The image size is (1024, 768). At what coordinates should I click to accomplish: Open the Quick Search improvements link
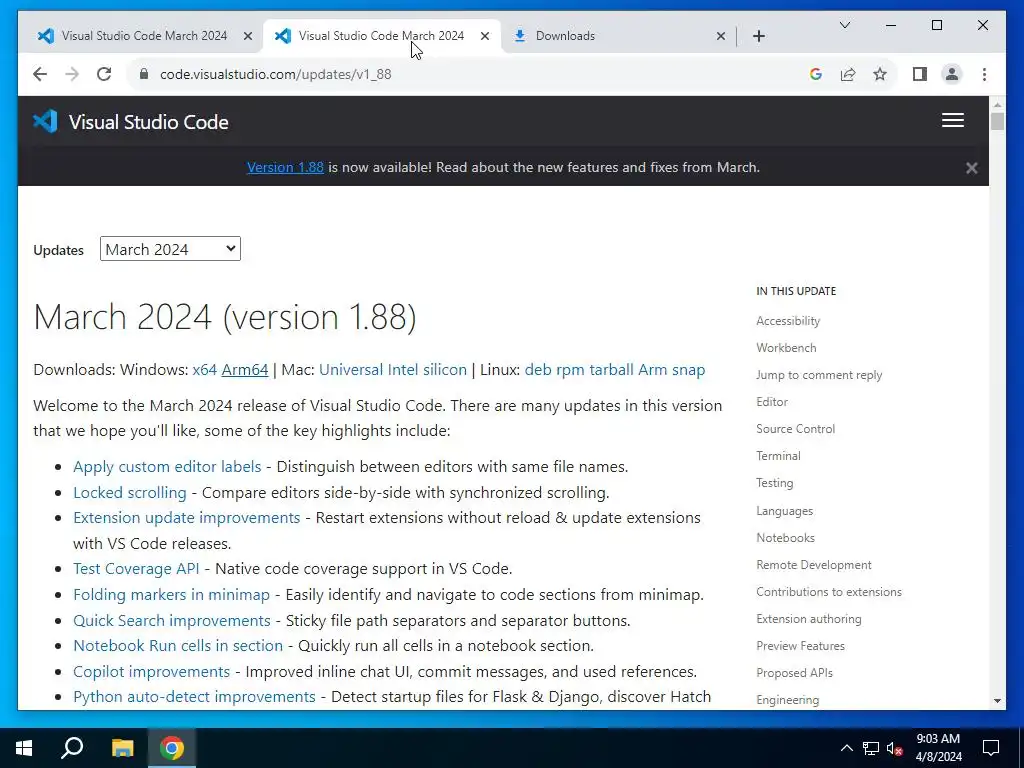pyautogui.click(x=172, y=620)
